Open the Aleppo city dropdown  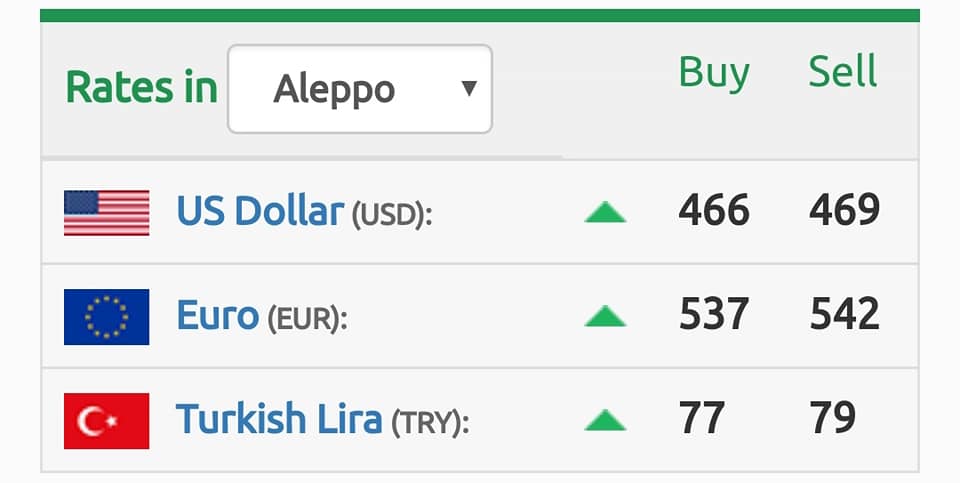pos(360,89)
